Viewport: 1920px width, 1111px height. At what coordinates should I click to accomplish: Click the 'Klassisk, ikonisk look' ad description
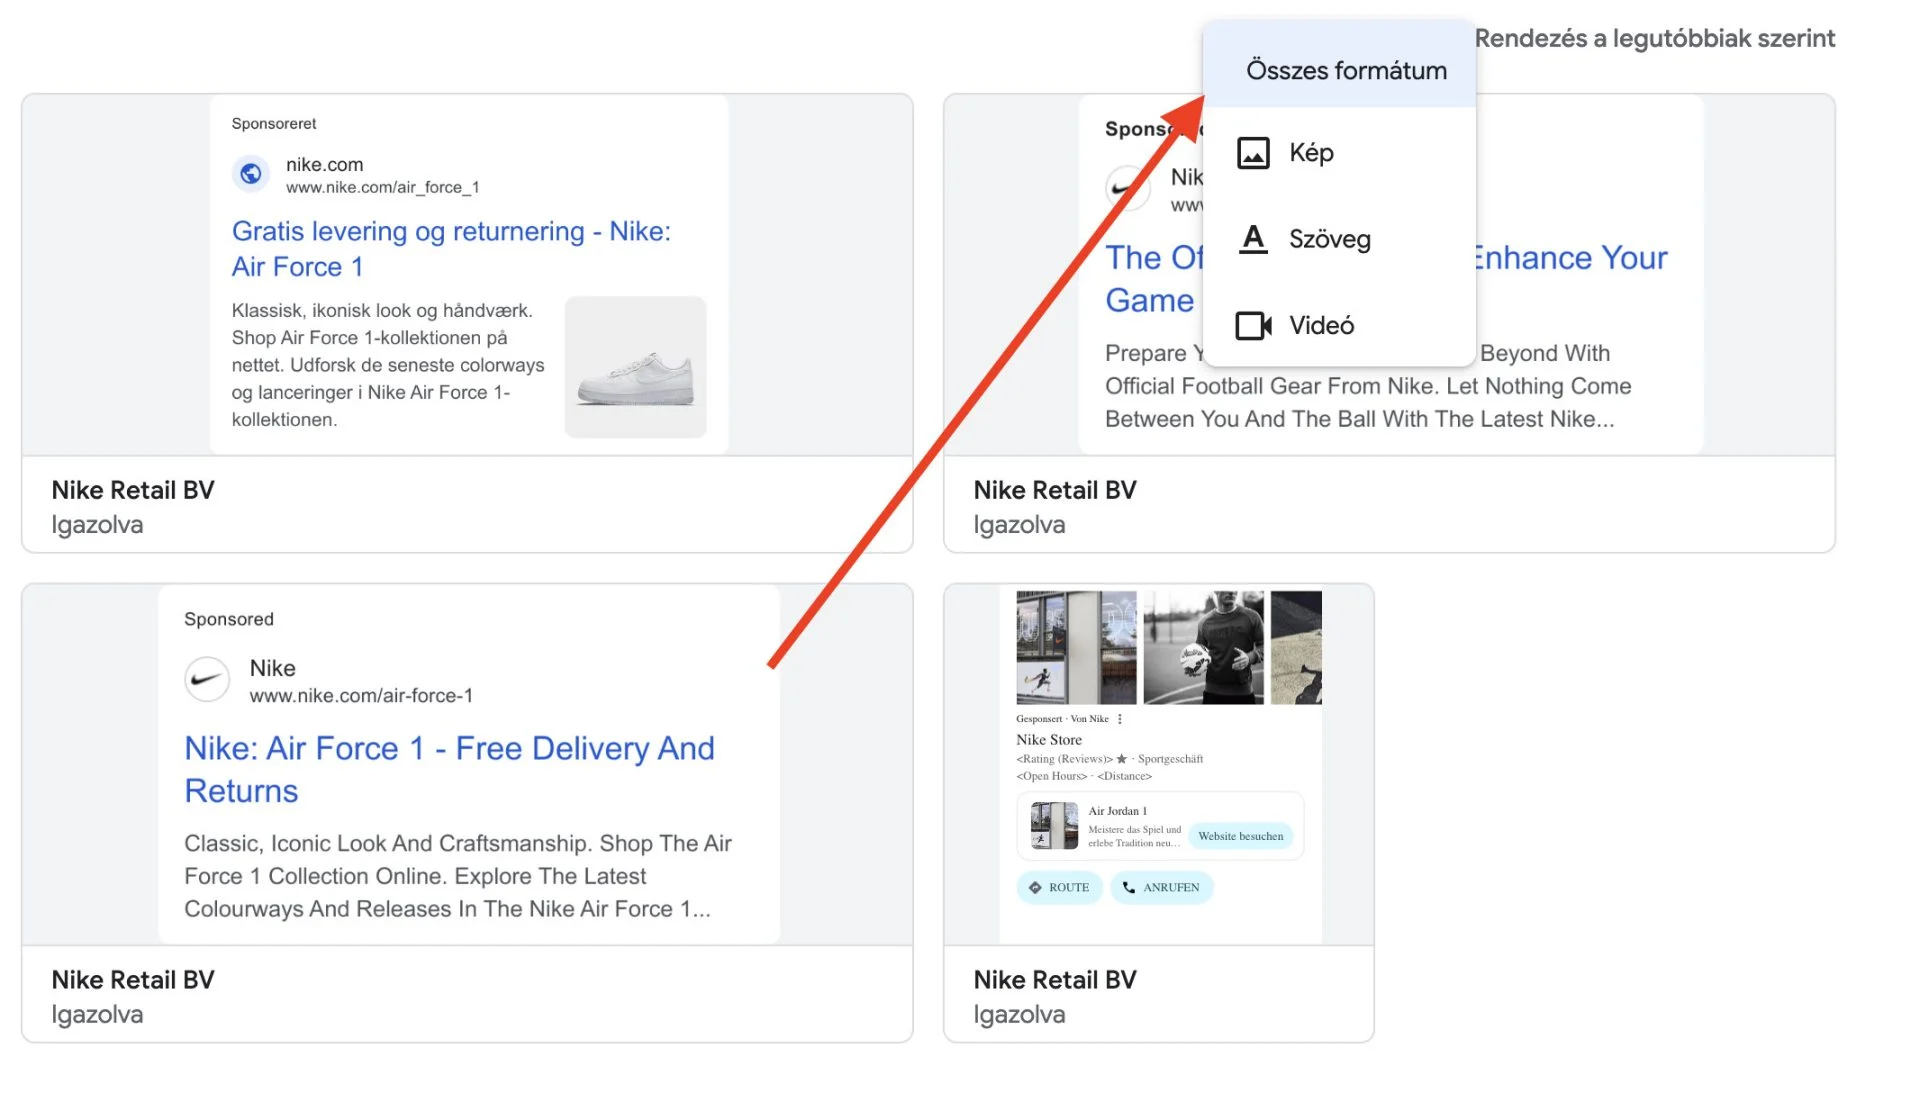tap(389, 365)
